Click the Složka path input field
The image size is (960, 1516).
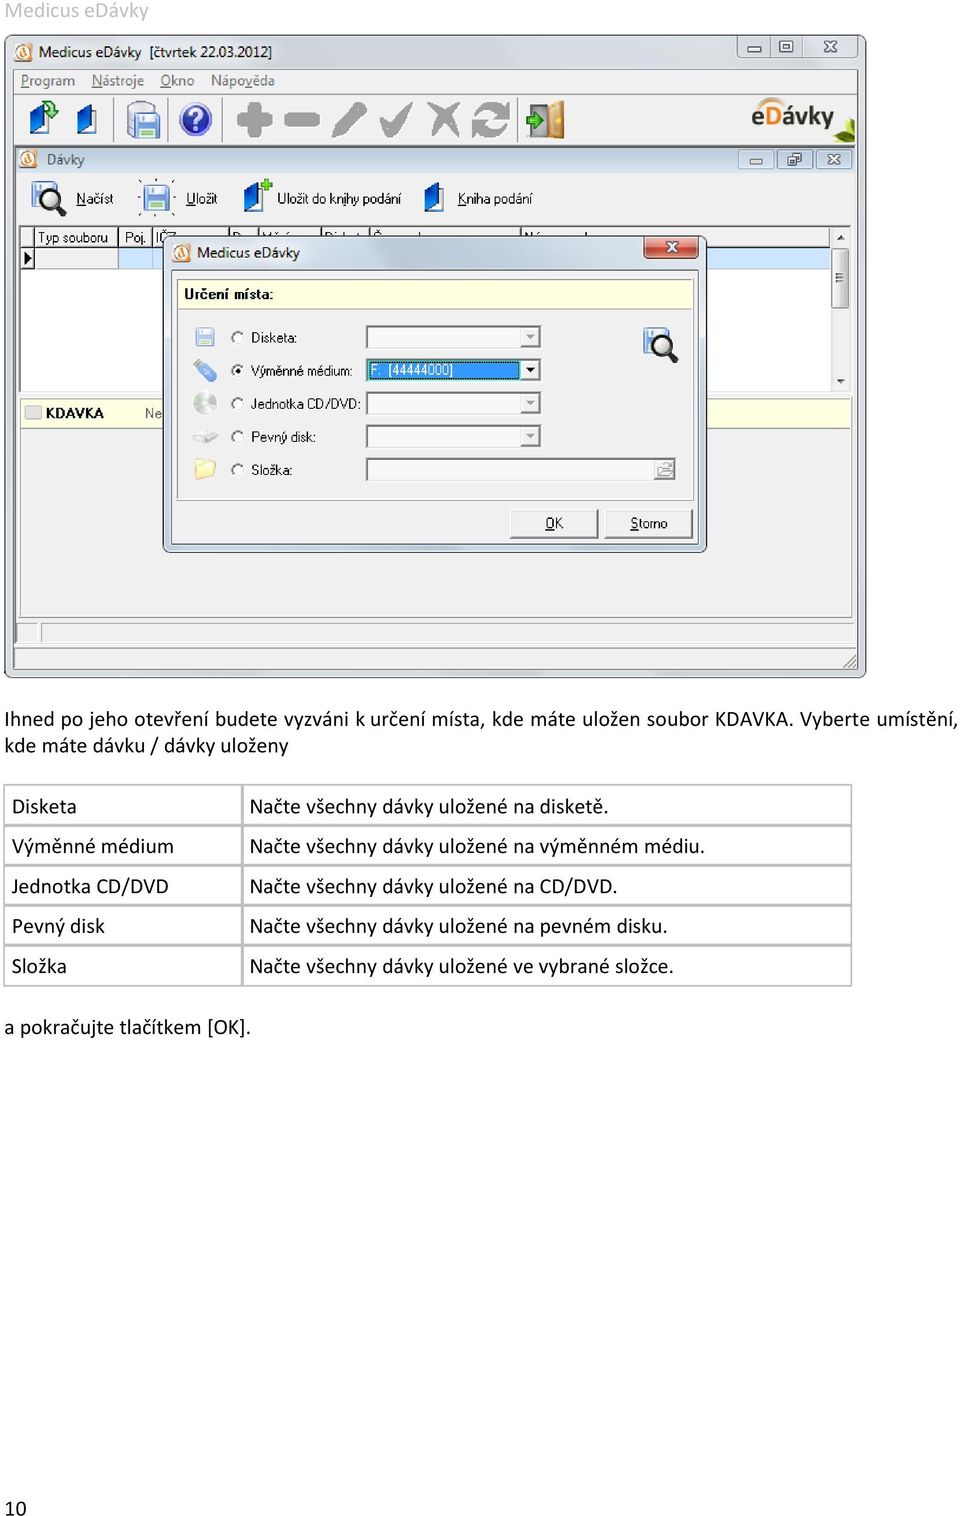click(x=510, y=469)
